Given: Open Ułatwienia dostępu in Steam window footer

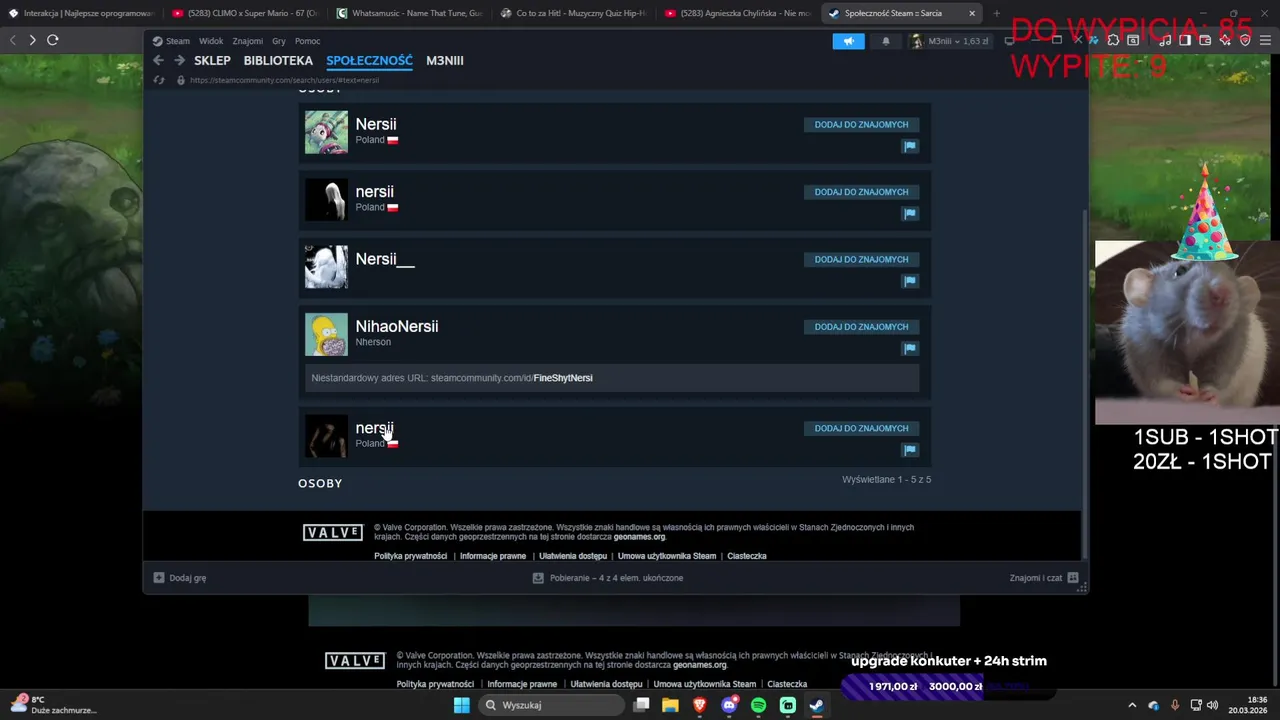Looking at the screenshot, I should tap(573, 556).
